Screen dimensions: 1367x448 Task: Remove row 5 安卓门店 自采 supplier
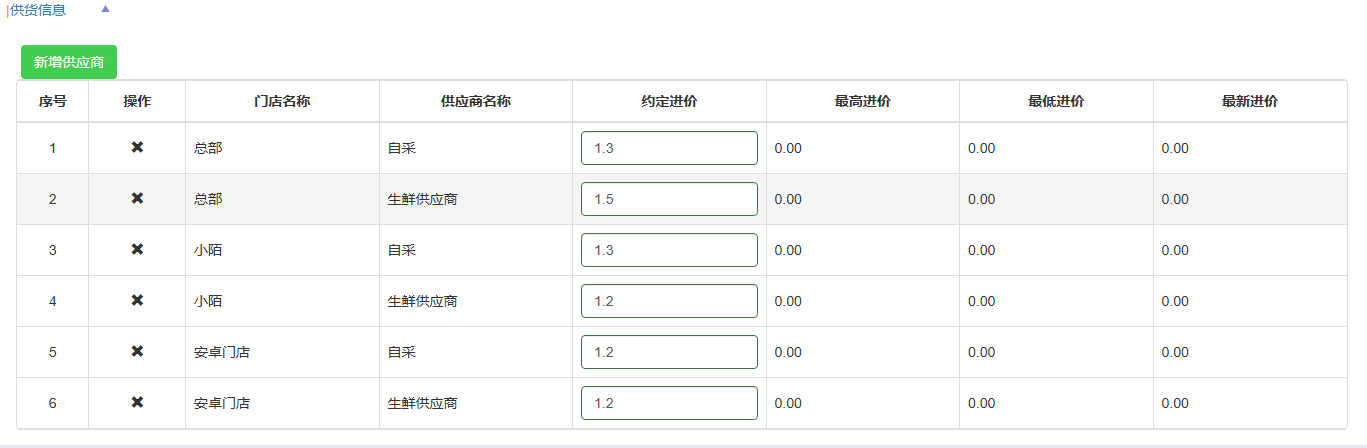137,352
